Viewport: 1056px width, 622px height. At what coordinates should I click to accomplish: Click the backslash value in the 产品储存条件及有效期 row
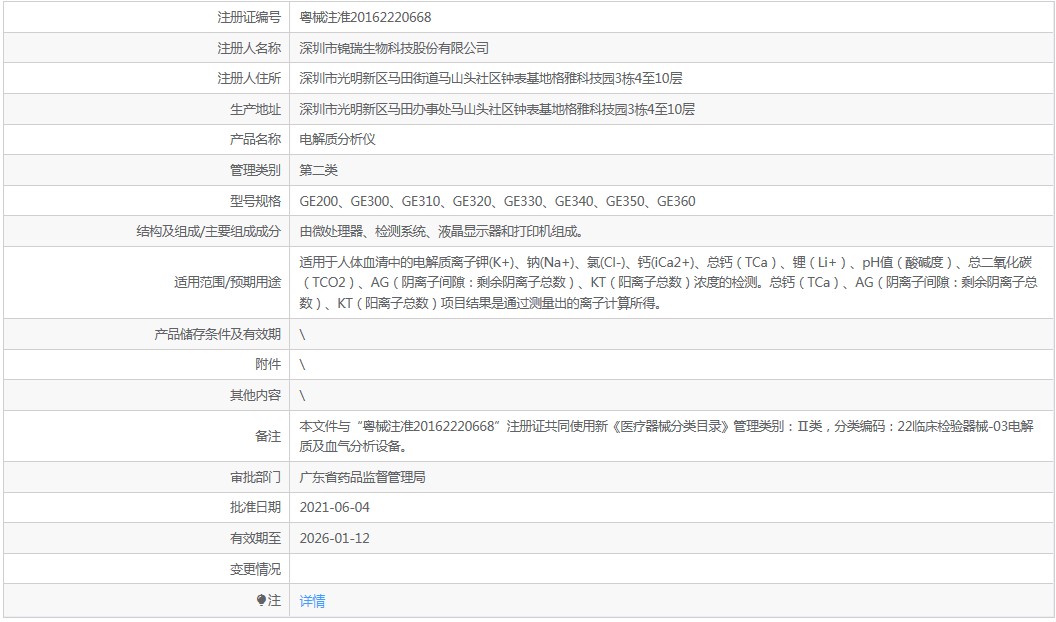pos(302,335)
